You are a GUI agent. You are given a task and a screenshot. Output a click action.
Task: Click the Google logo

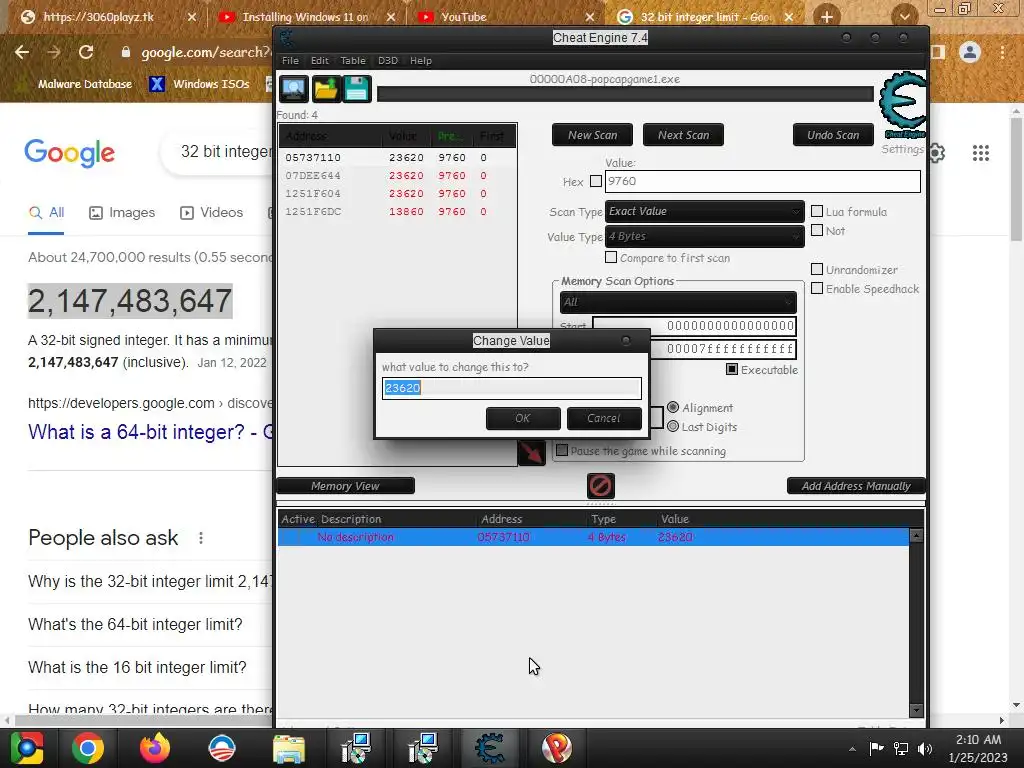click(69, 153)
